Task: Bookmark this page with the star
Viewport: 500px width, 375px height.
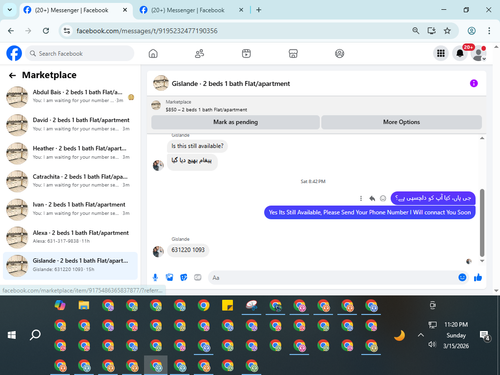Action: 447,31
